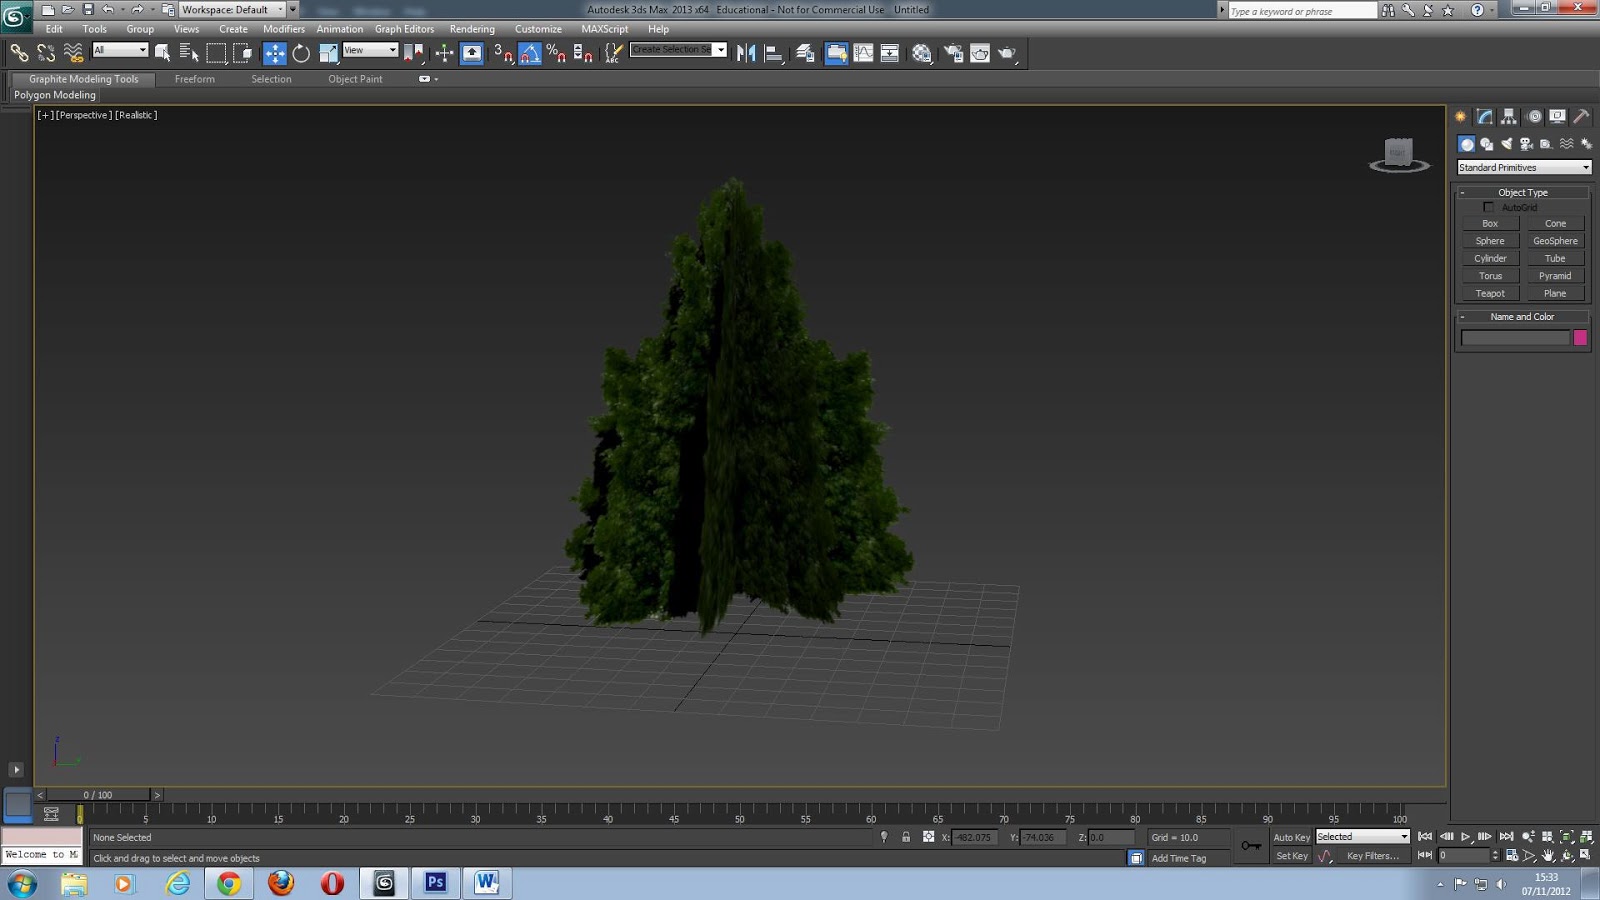Switch to the Hierarchy command panel

pos(1509,117)
